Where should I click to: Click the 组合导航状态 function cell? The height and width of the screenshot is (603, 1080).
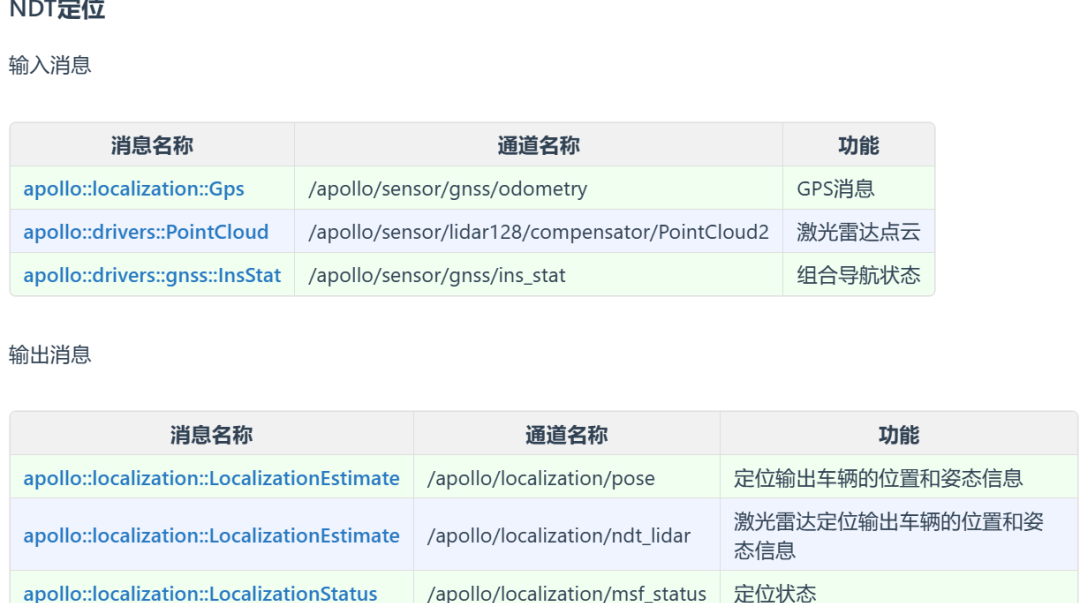click(x=858, y=275)
